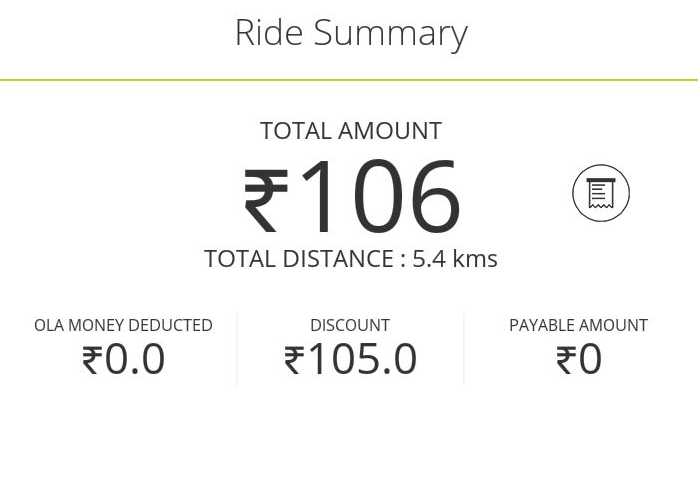
Task: Click the PAYABLE AMOUNT label
Action: pos(578,325)
